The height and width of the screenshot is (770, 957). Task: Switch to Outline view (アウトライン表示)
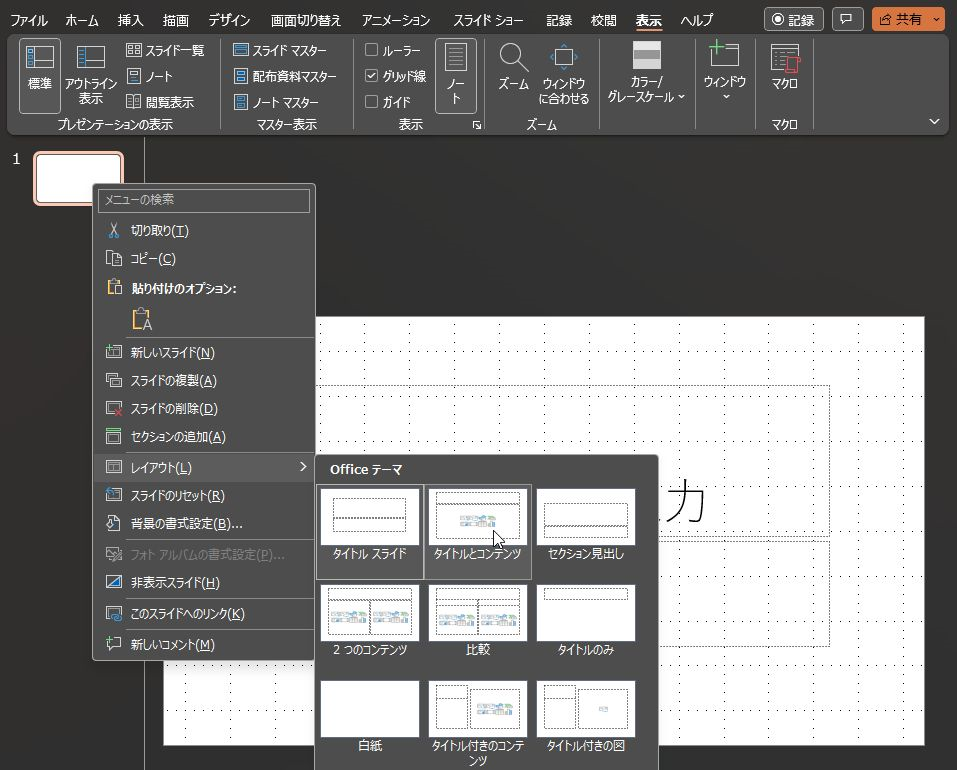click(x=91, y=74)
